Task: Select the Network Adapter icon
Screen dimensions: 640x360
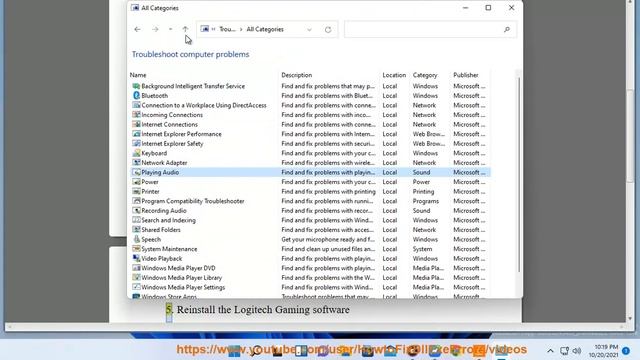Action: tap(136, 163)
